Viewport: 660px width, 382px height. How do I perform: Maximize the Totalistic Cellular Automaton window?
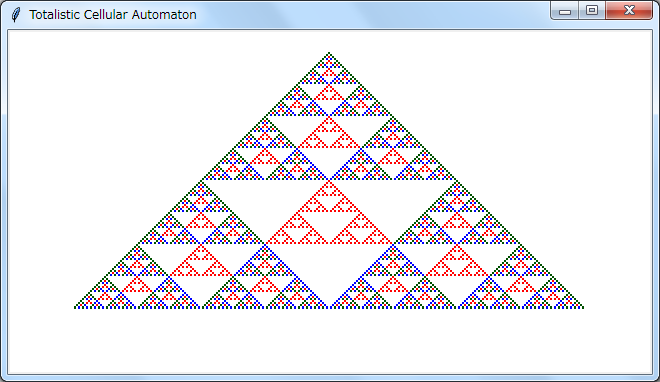pyautogui.click(x=592, y=11)
